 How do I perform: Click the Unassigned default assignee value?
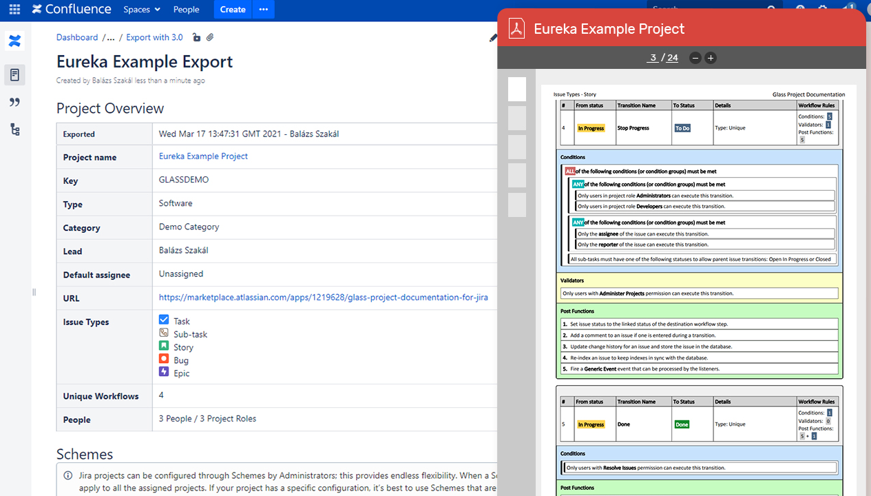click(x=181, y=274)
